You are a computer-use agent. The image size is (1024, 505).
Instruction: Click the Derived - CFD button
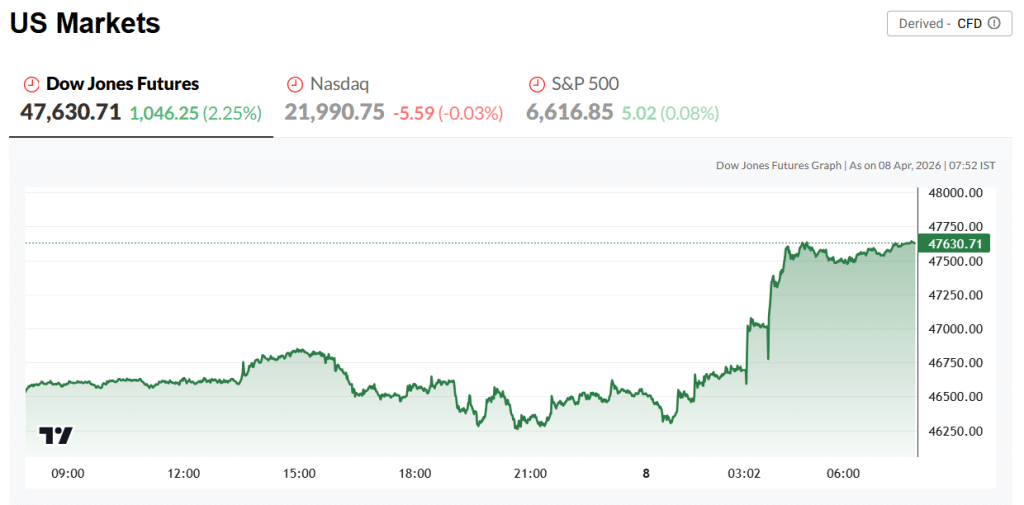click(x=941, y=23)
